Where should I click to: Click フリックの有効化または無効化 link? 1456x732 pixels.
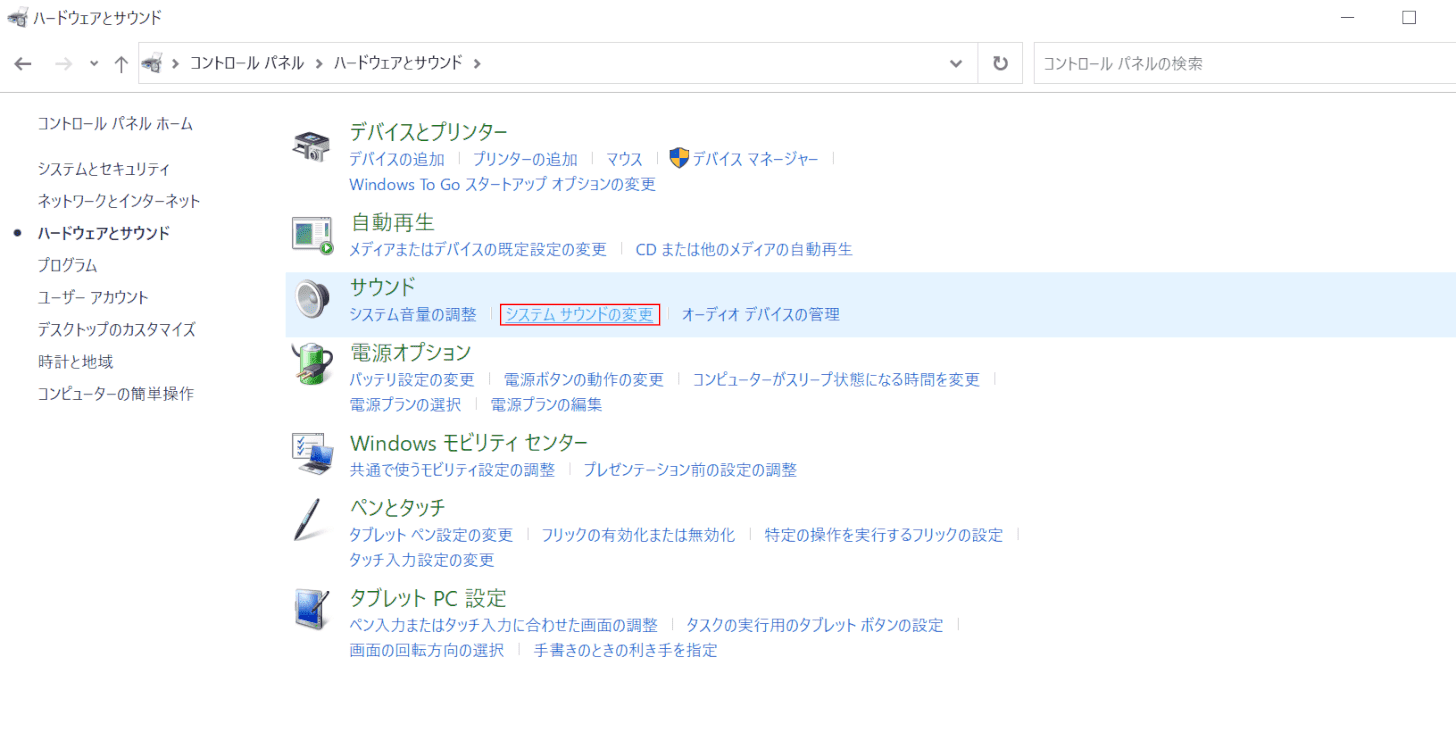pos(638,534)
